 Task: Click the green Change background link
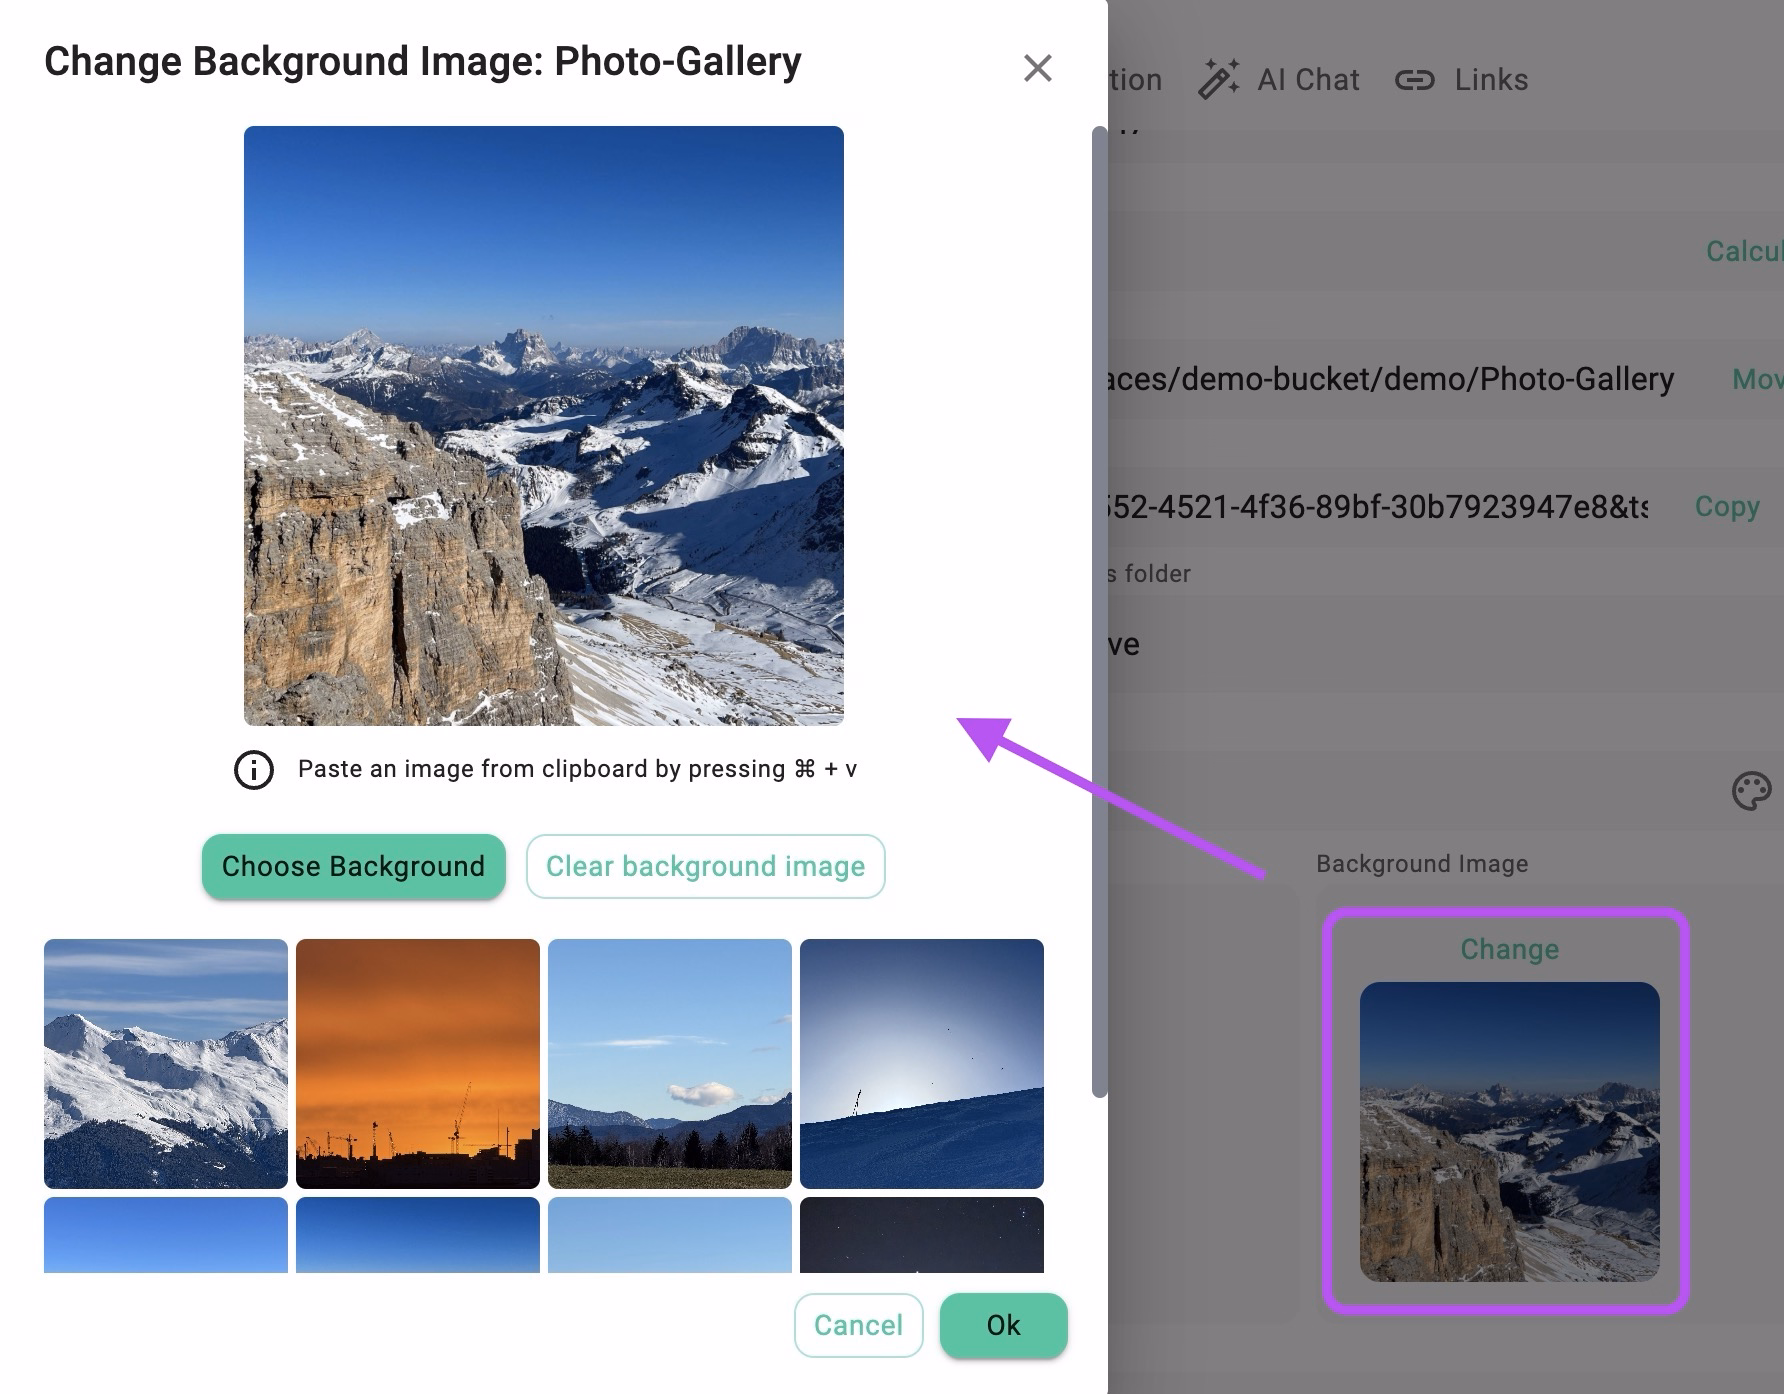[1509, 949]
